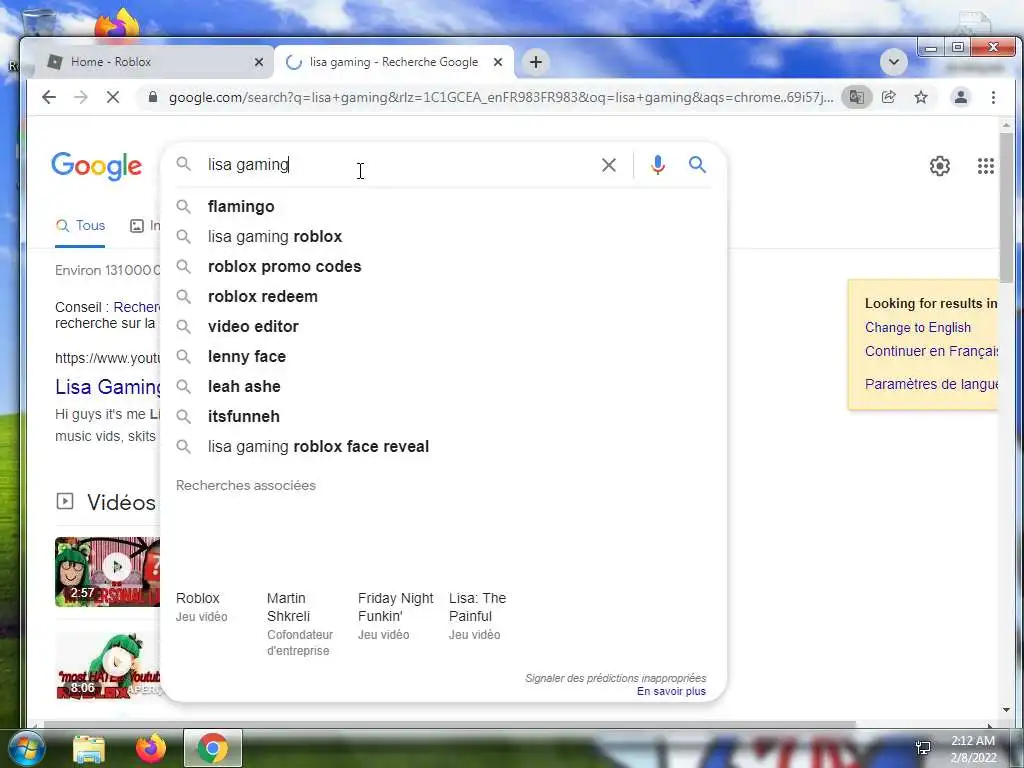
Task: Pick the roblox redeem suggestion
Action: tap(443, 296)
